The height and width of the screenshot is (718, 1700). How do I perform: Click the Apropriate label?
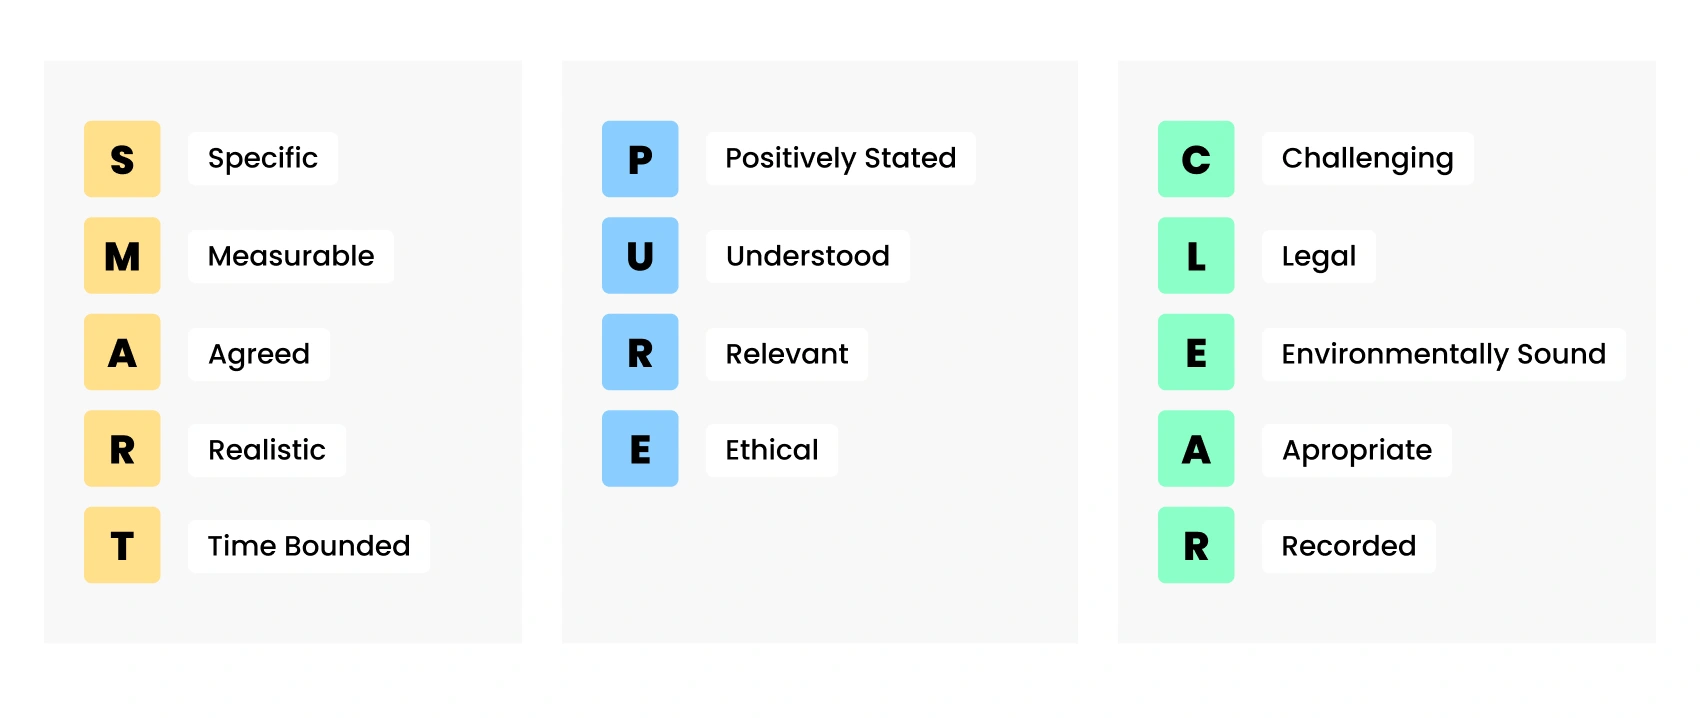coord(1357,450)
